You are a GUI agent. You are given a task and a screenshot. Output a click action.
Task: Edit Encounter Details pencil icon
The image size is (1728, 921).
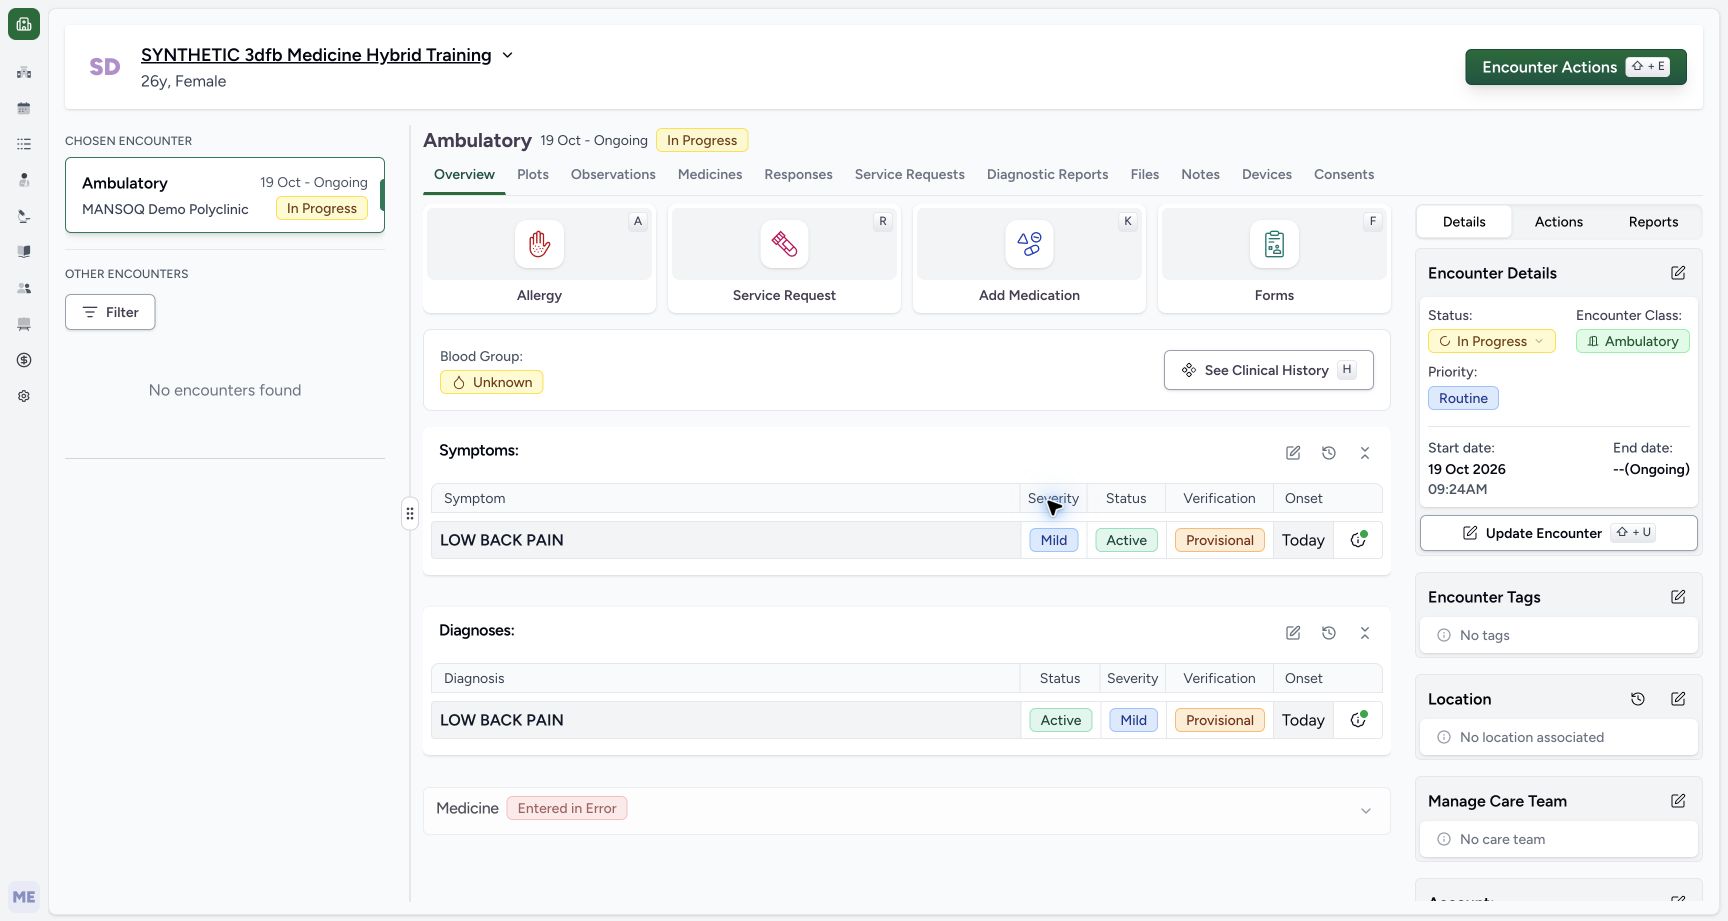click(x=1678, y=273)
